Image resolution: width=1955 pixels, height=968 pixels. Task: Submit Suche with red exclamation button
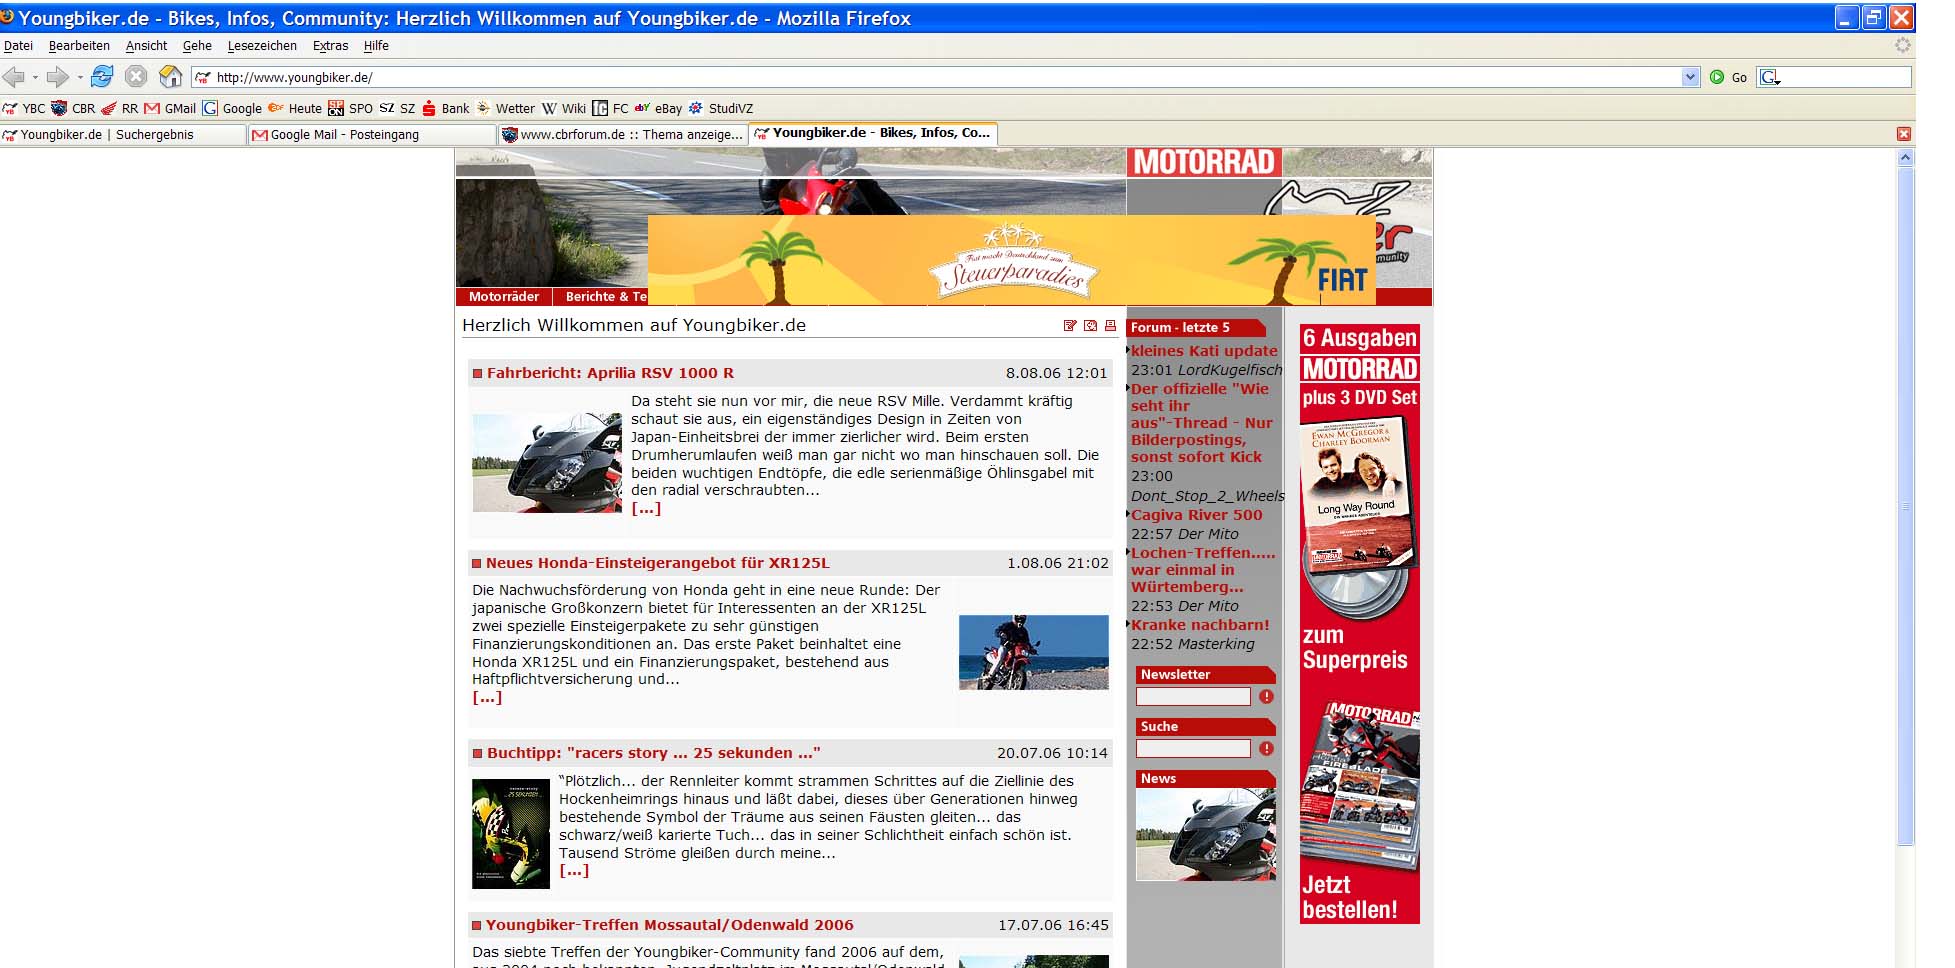1266,749
